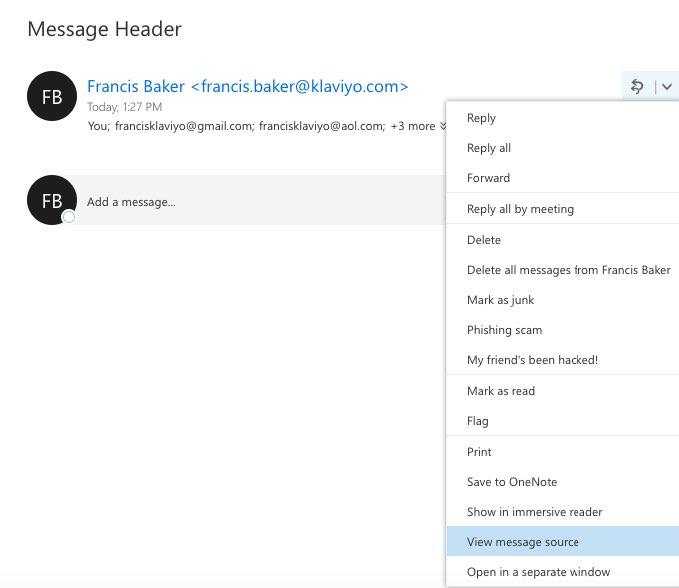This screenshot has width=679, height=588.
Task: Choose Reply all menu option
Action: [x=489, y=148]
